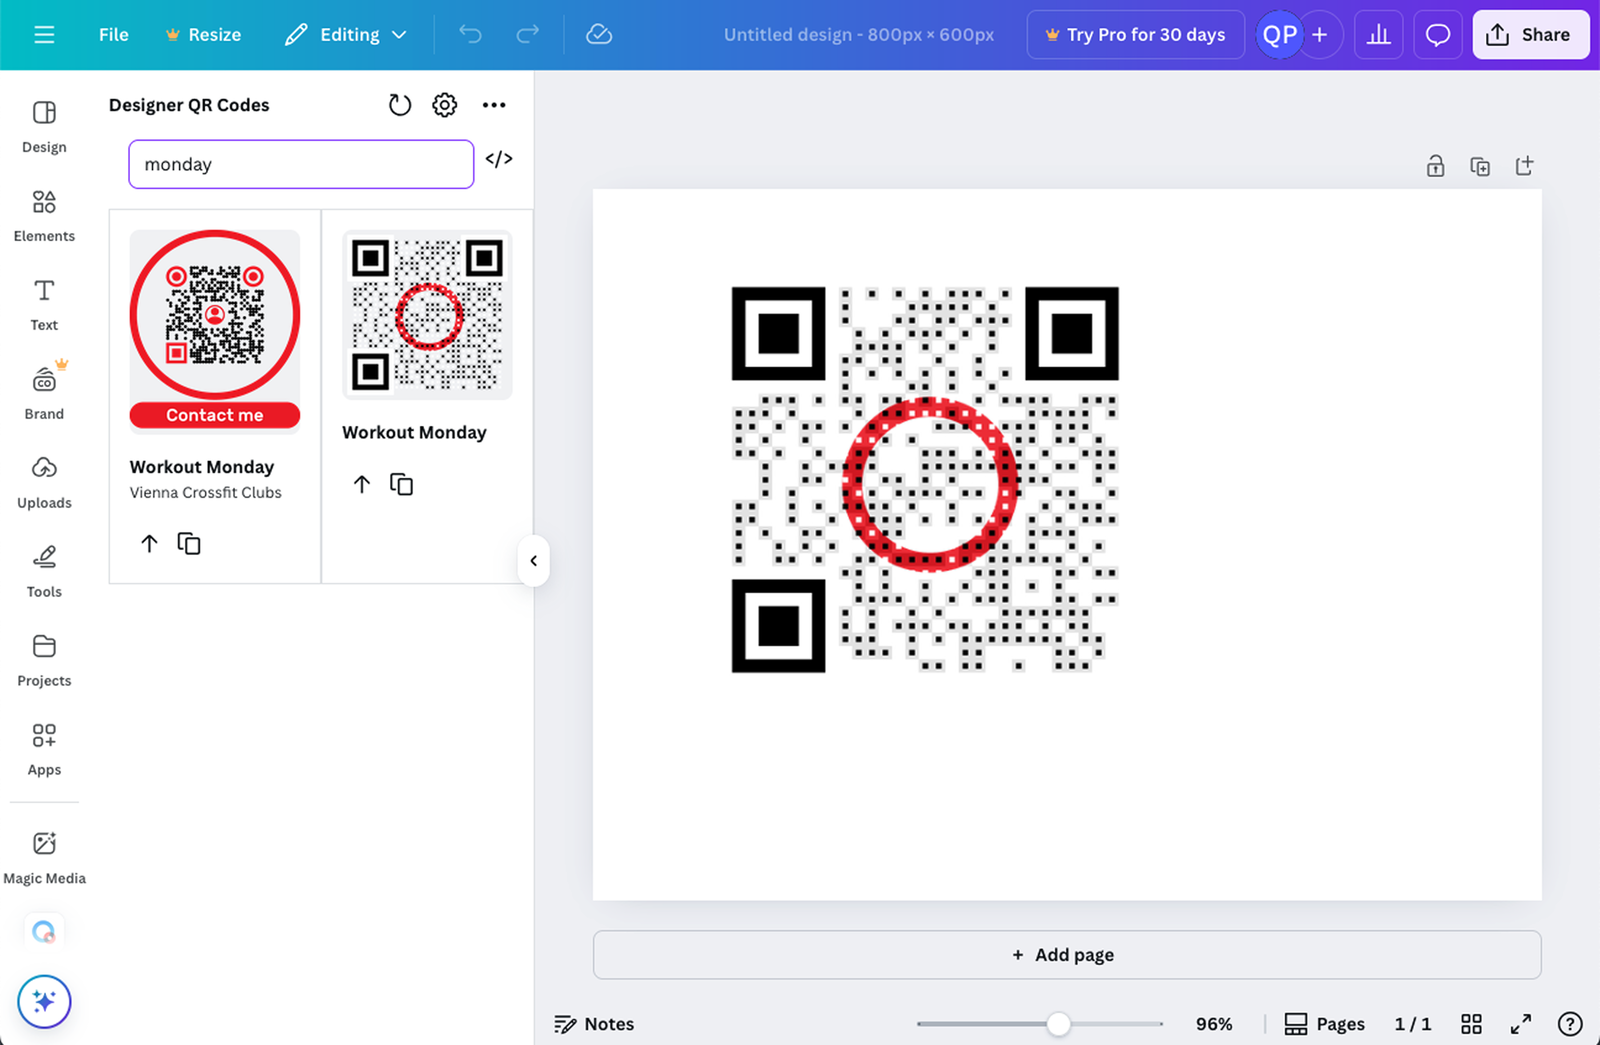Collapse the side panel

533,561
